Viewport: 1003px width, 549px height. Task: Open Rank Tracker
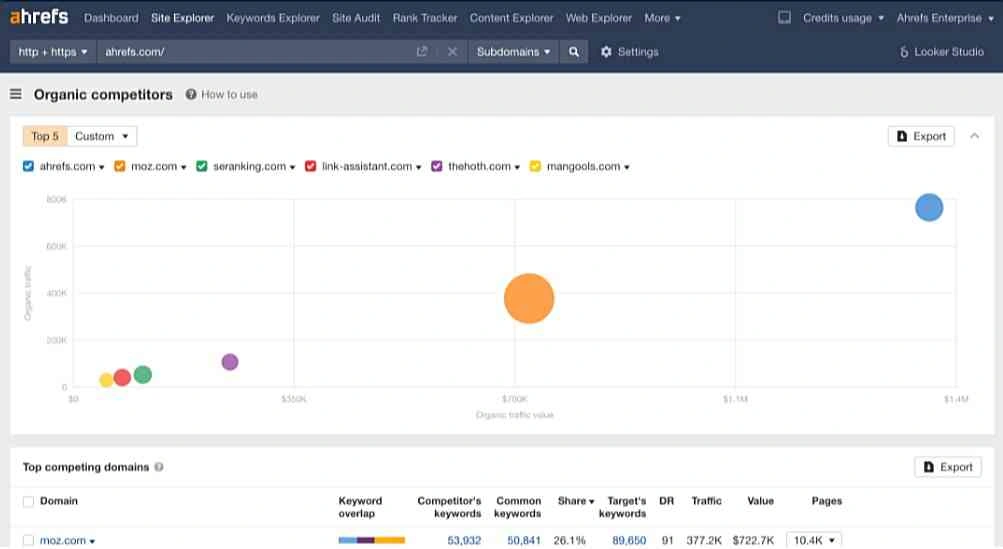[x=425, y=18]
